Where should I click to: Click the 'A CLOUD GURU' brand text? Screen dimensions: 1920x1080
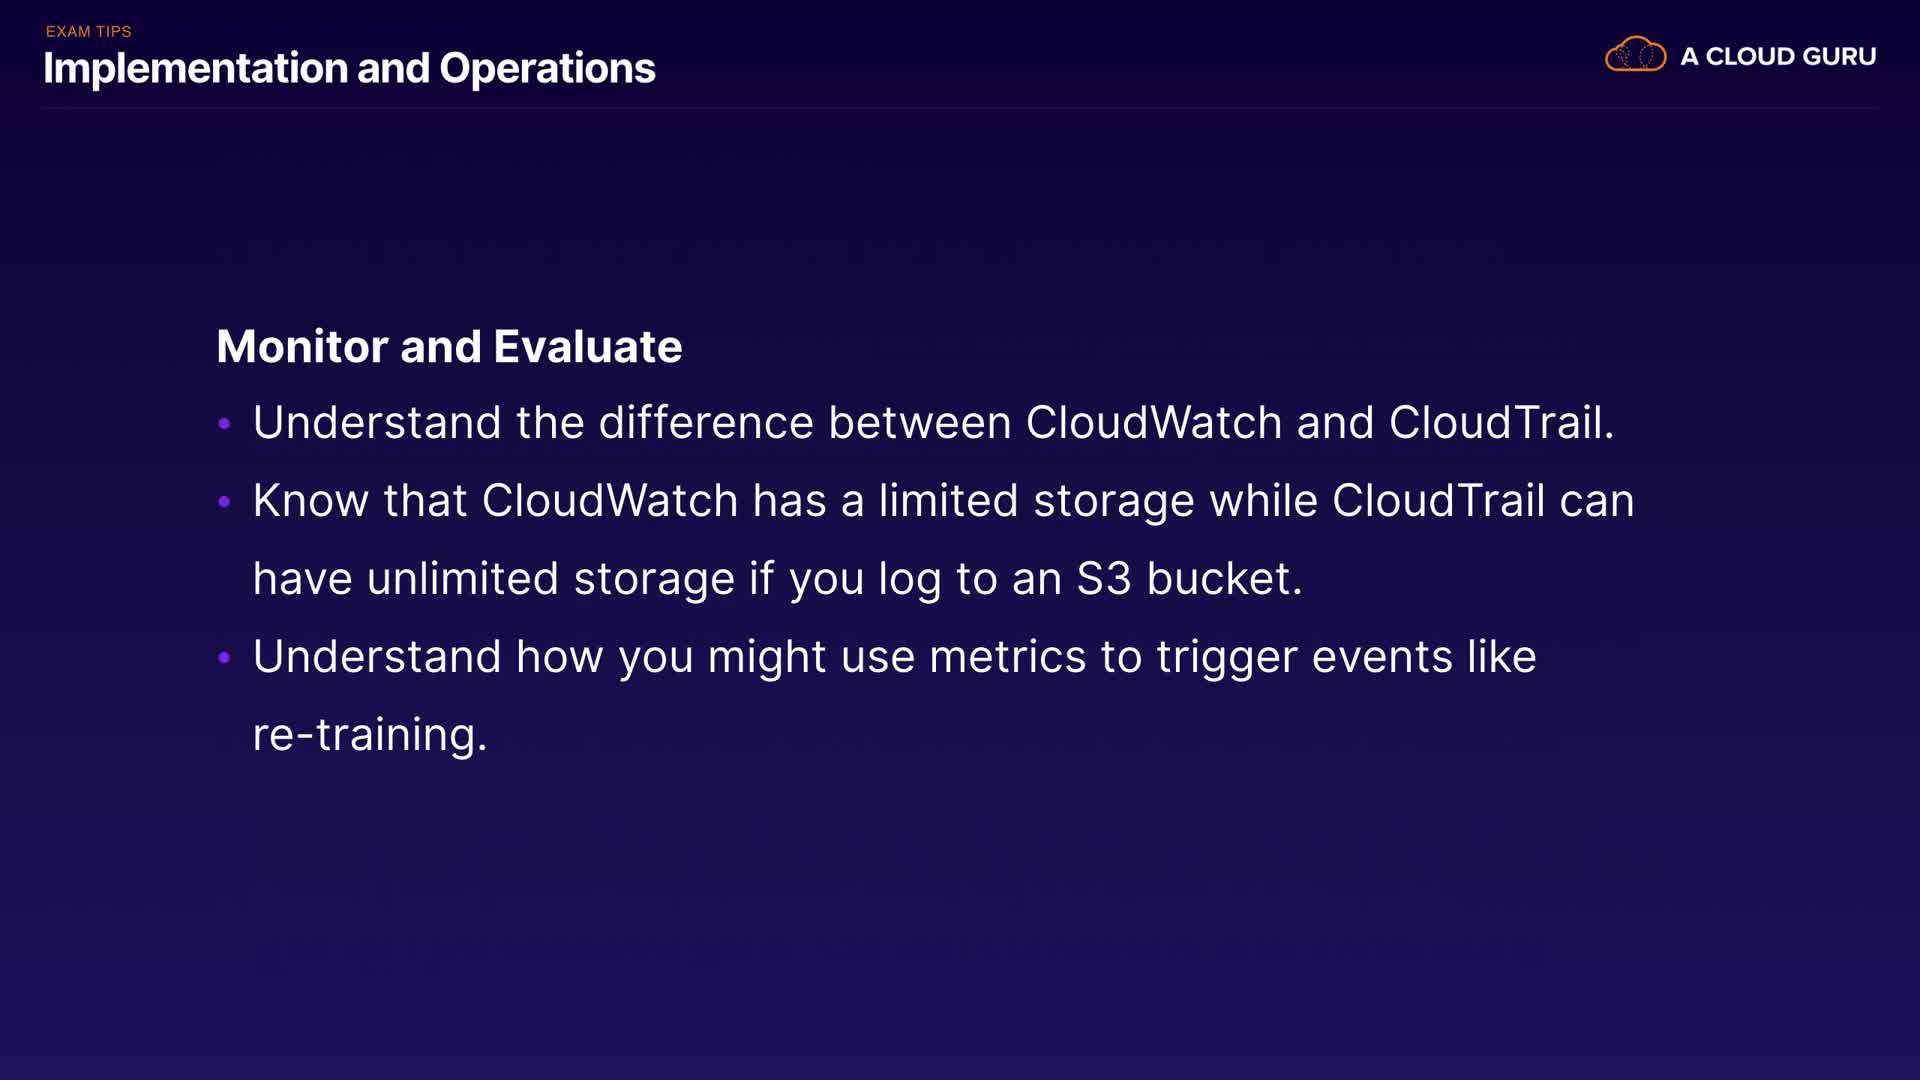pyautogui.click(x=1778, y=57)
